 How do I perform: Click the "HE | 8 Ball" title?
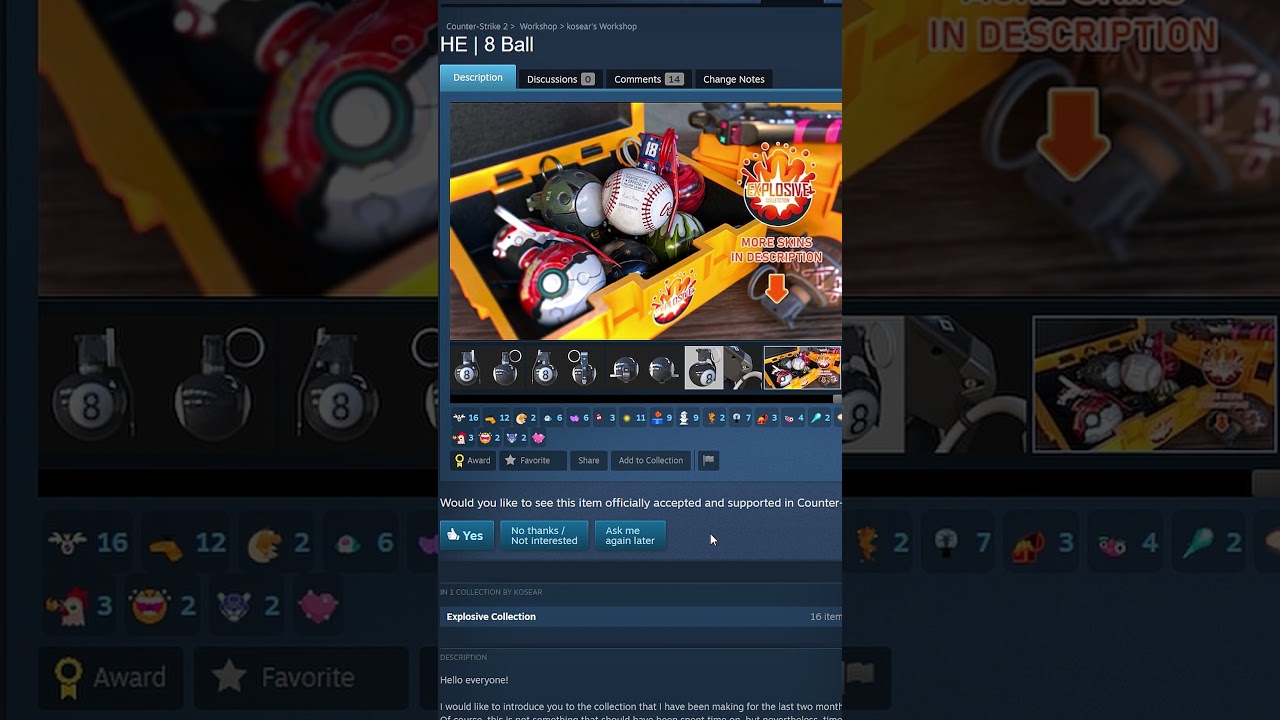(487, 45)
